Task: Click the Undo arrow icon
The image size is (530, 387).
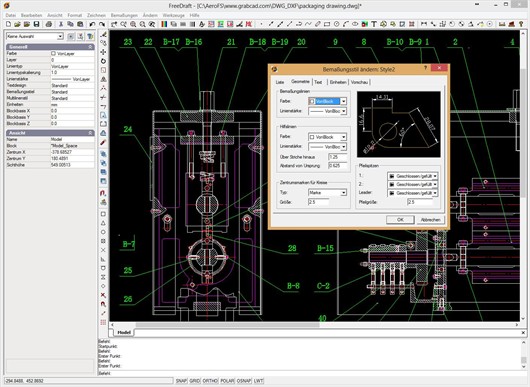Action: coord(92,24)
